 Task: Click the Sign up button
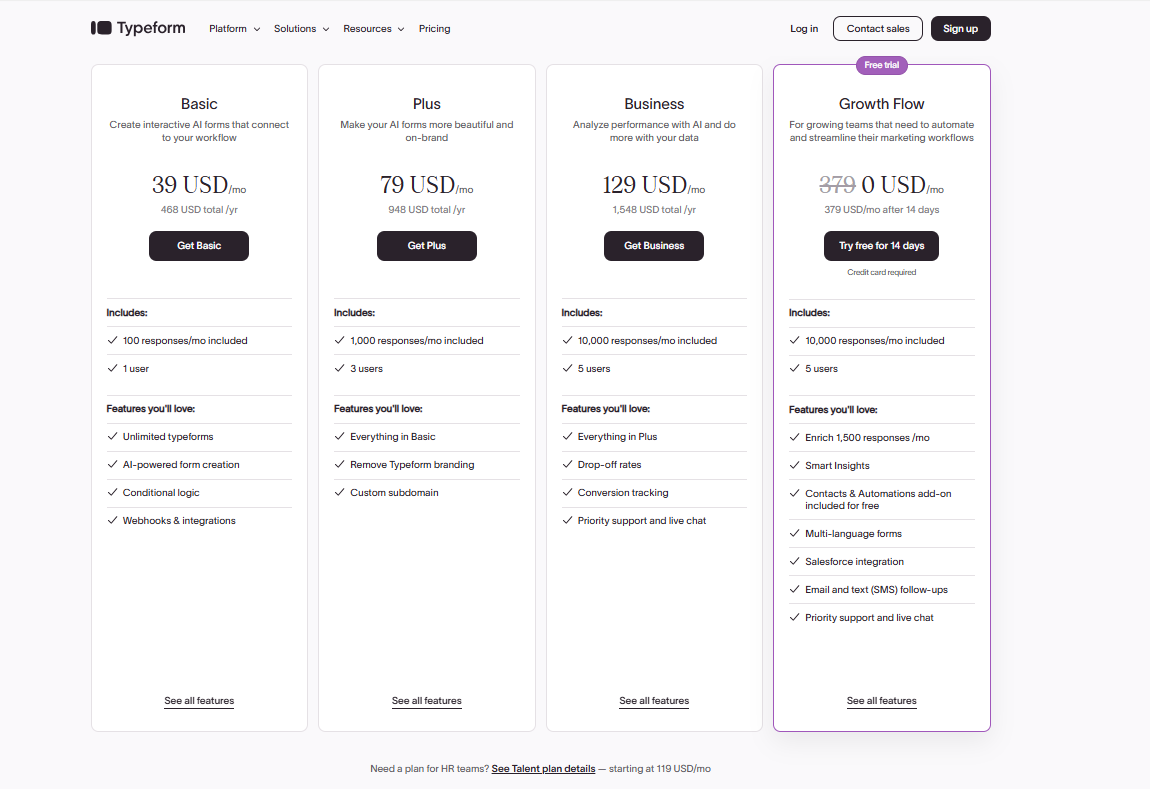pyautogui.click(x=961, y=29)
